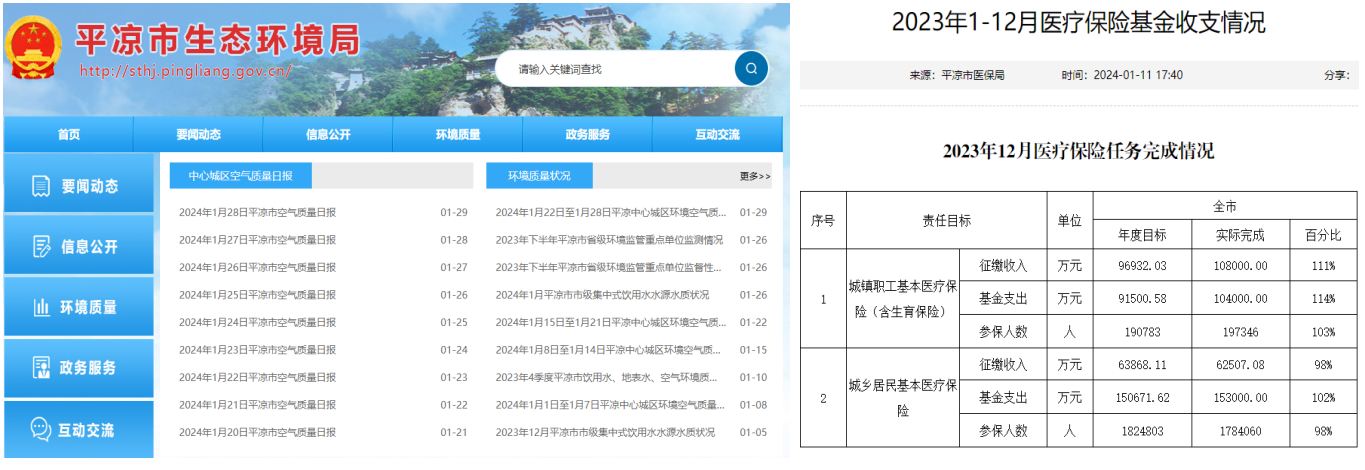Click 2023年12月医疗保险任务完成情况 heading
This screenshot has height=470, width=1365.
point(1079,152)
